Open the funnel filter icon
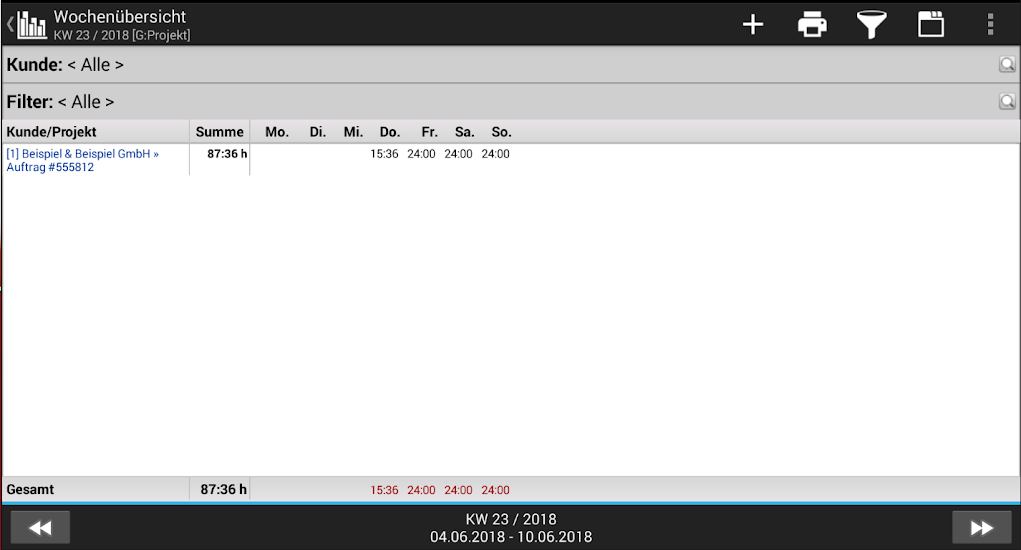 tap(872, 25)
